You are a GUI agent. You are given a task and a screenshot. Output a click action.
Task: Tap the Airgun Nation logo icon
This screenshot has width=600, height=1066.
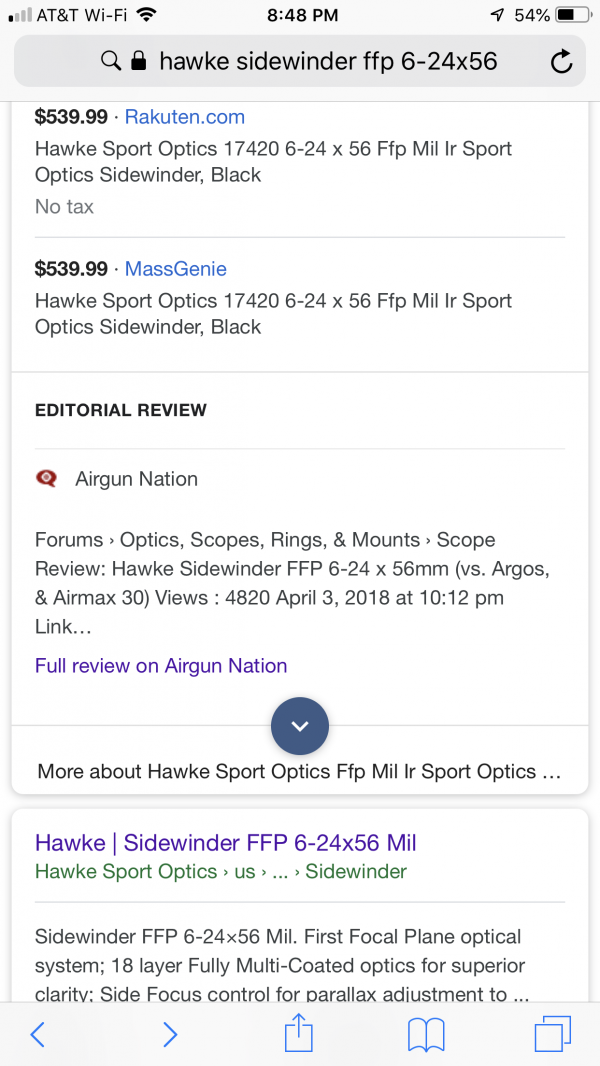pyautogui.click(x=46, y=479)
